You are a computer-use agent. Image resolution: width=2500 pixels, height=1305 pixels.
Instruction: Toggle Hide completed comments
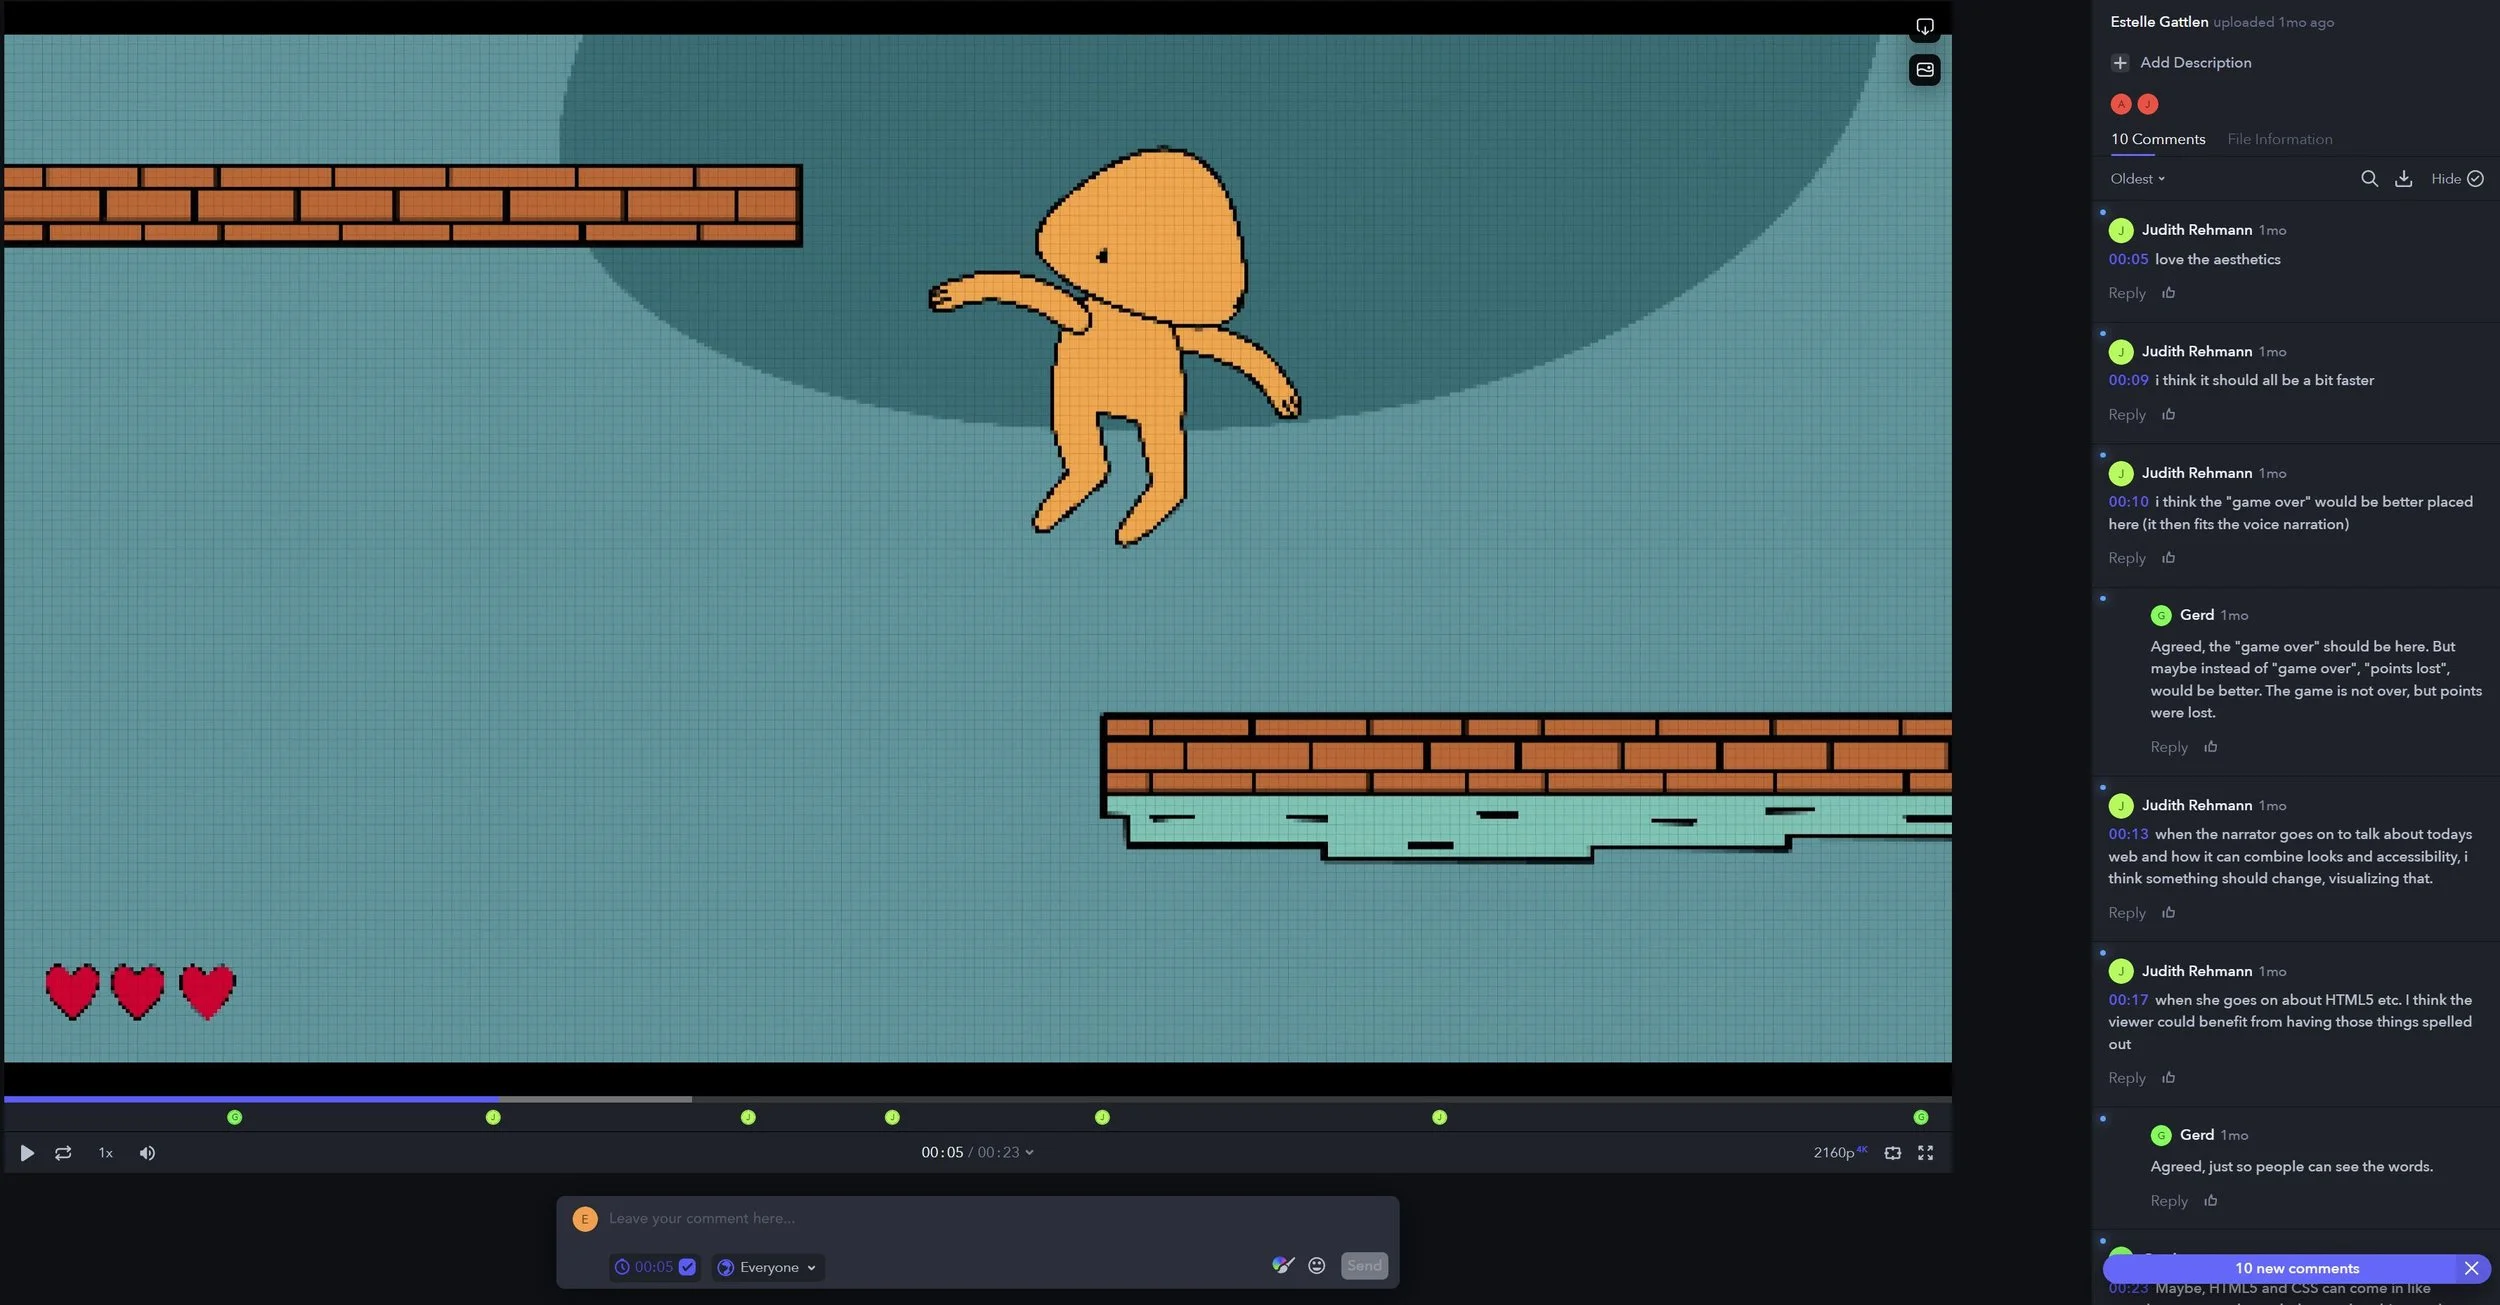2457,179
